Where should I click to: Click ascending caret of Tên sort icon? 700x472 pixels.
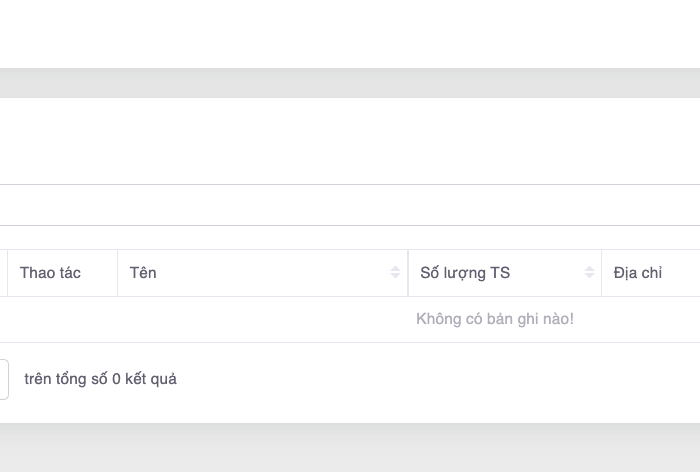tap(395, 269)
